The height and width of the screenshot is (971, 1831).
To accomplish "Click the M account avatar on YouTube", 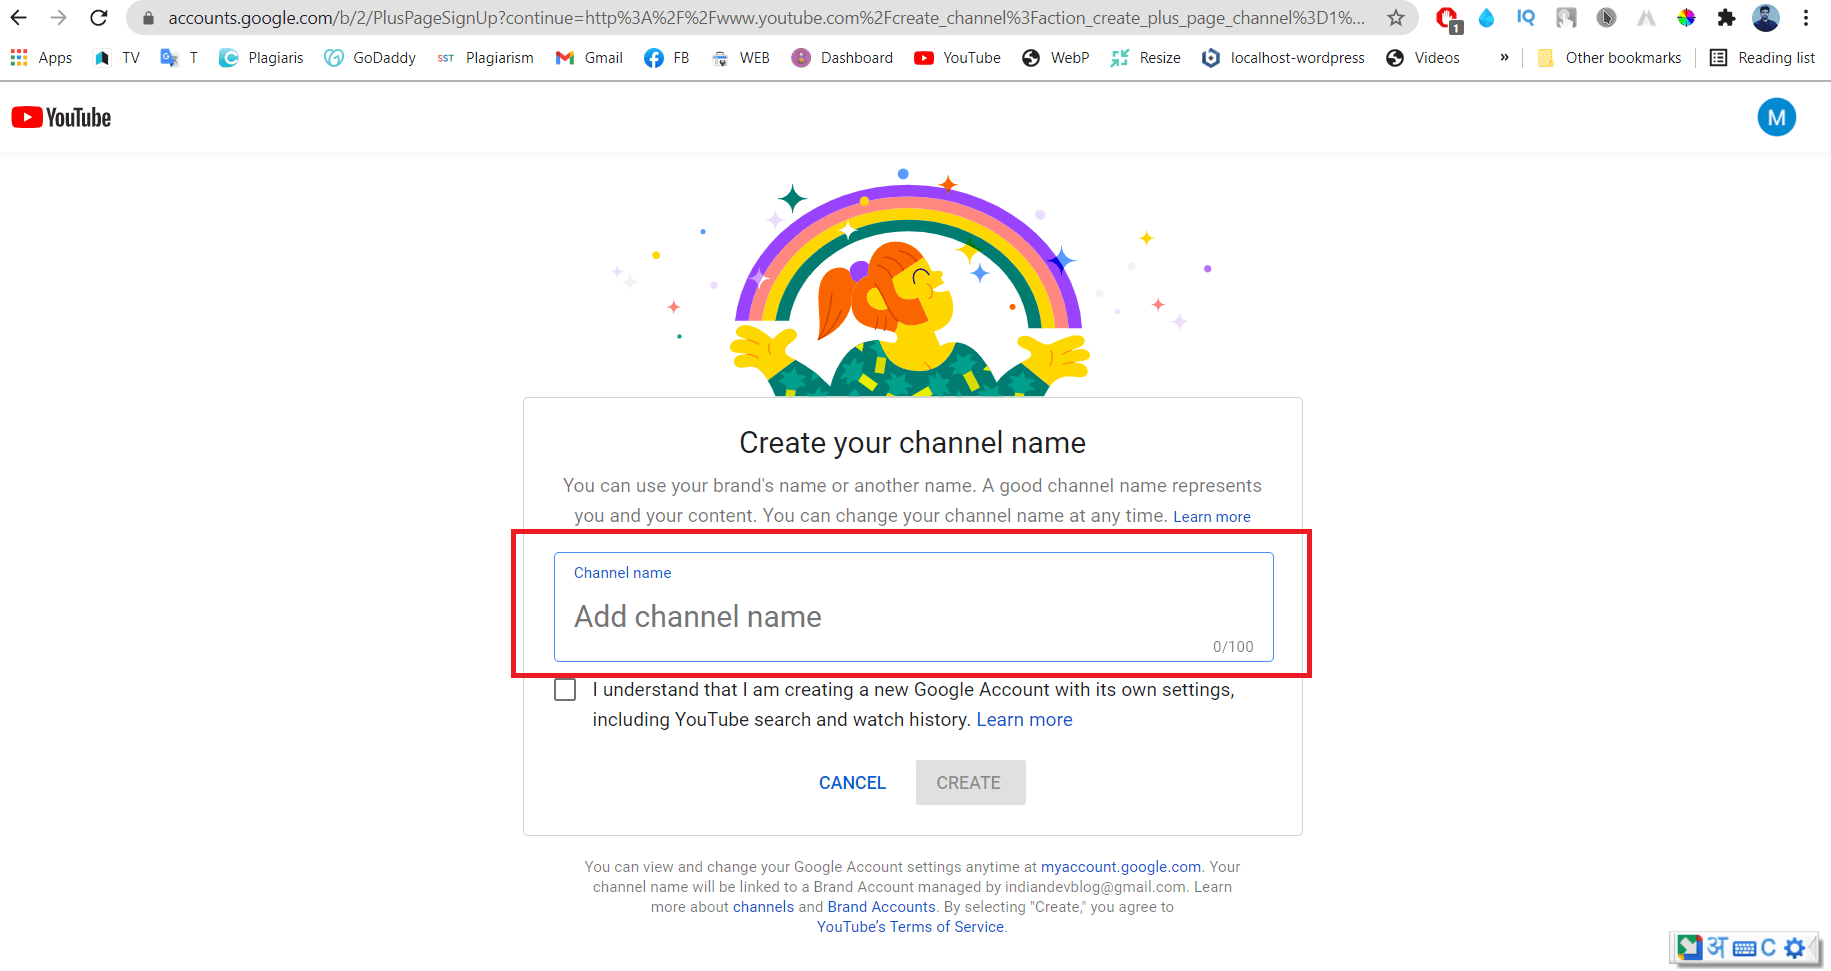I will point(1777,117).
